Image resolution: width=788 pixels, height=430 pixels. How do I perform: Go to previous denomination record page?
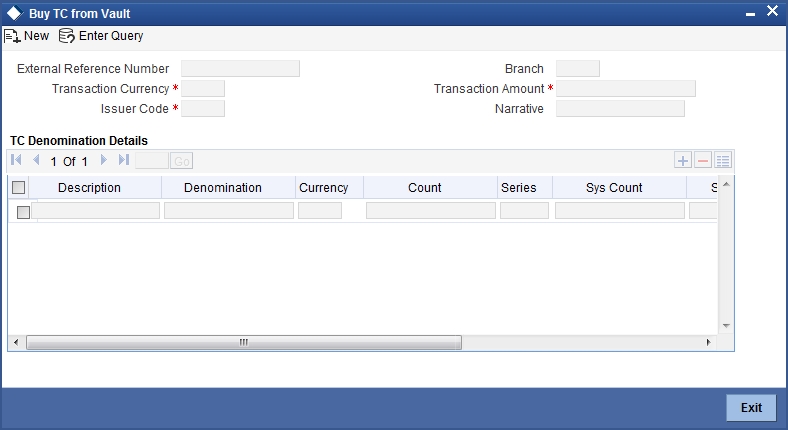pos(36,160)
